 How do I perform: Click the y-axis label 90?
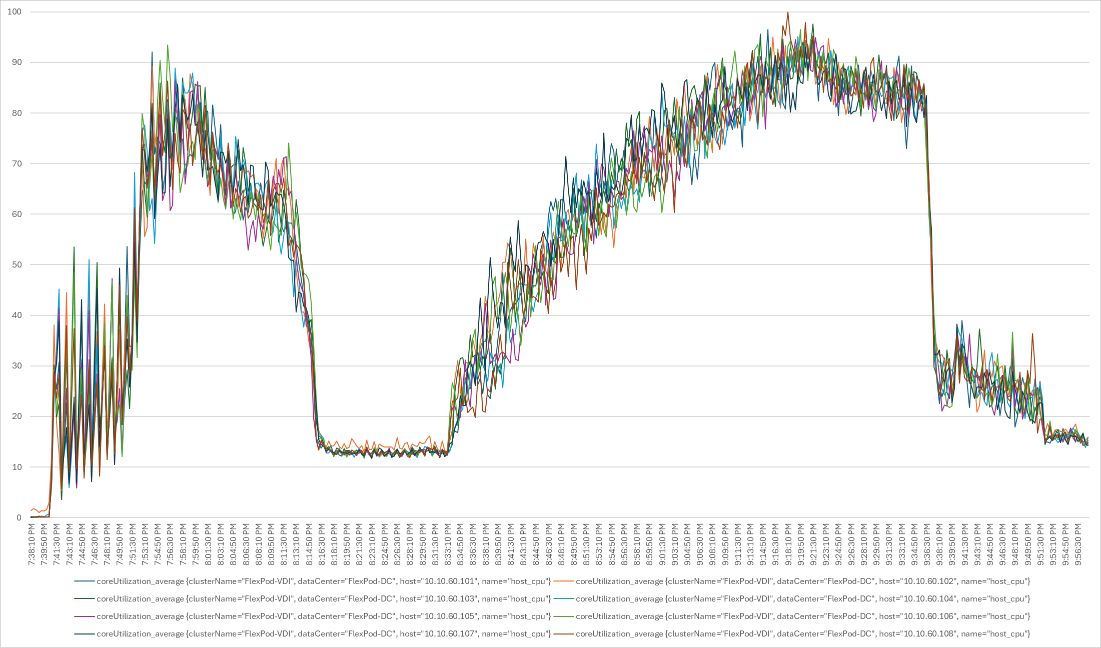pyautogui.click(x=16, y=62)
